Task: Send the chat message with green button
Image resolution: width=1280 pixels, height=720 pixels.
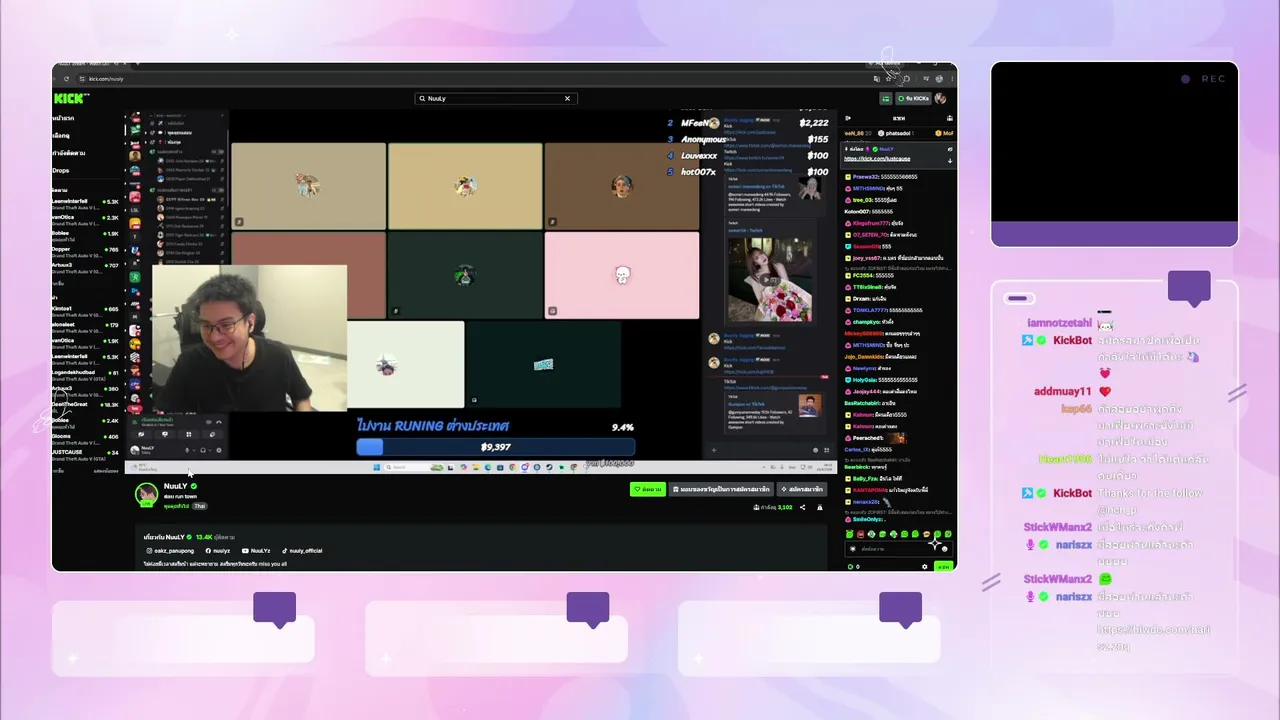Action: 943,566
